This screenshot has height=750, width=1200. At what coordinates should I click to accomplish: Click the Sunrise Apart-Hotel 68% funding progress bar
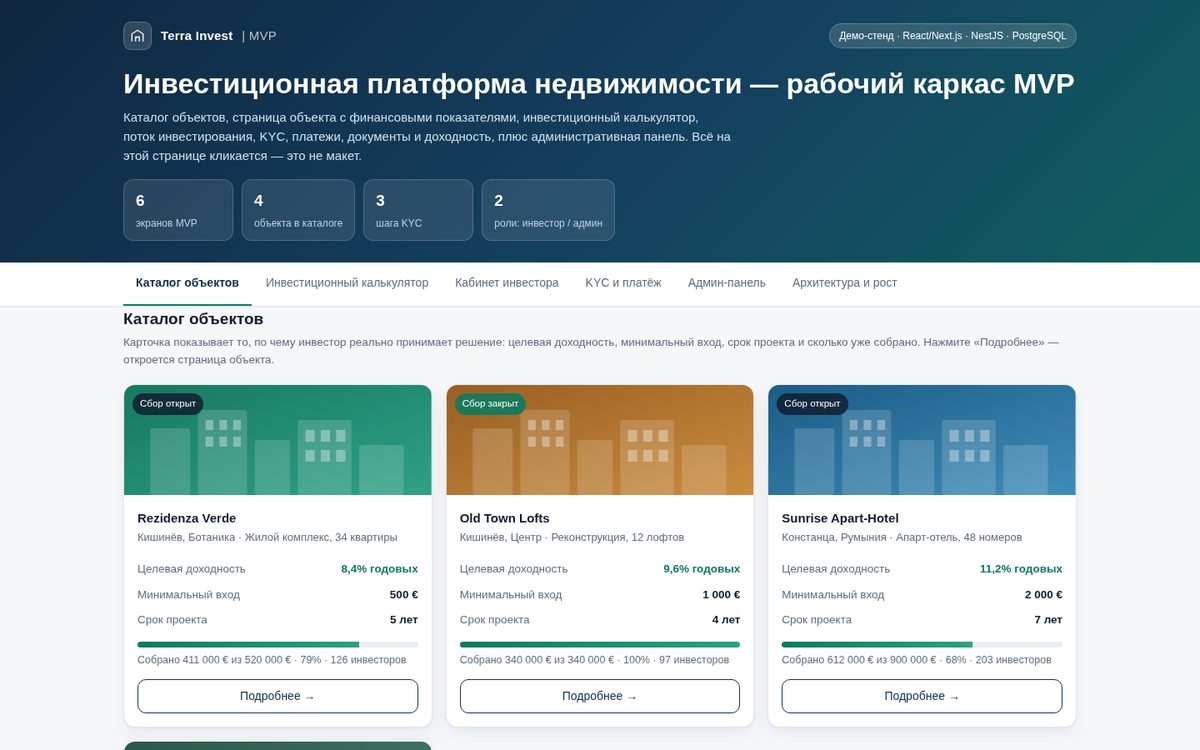922,644
